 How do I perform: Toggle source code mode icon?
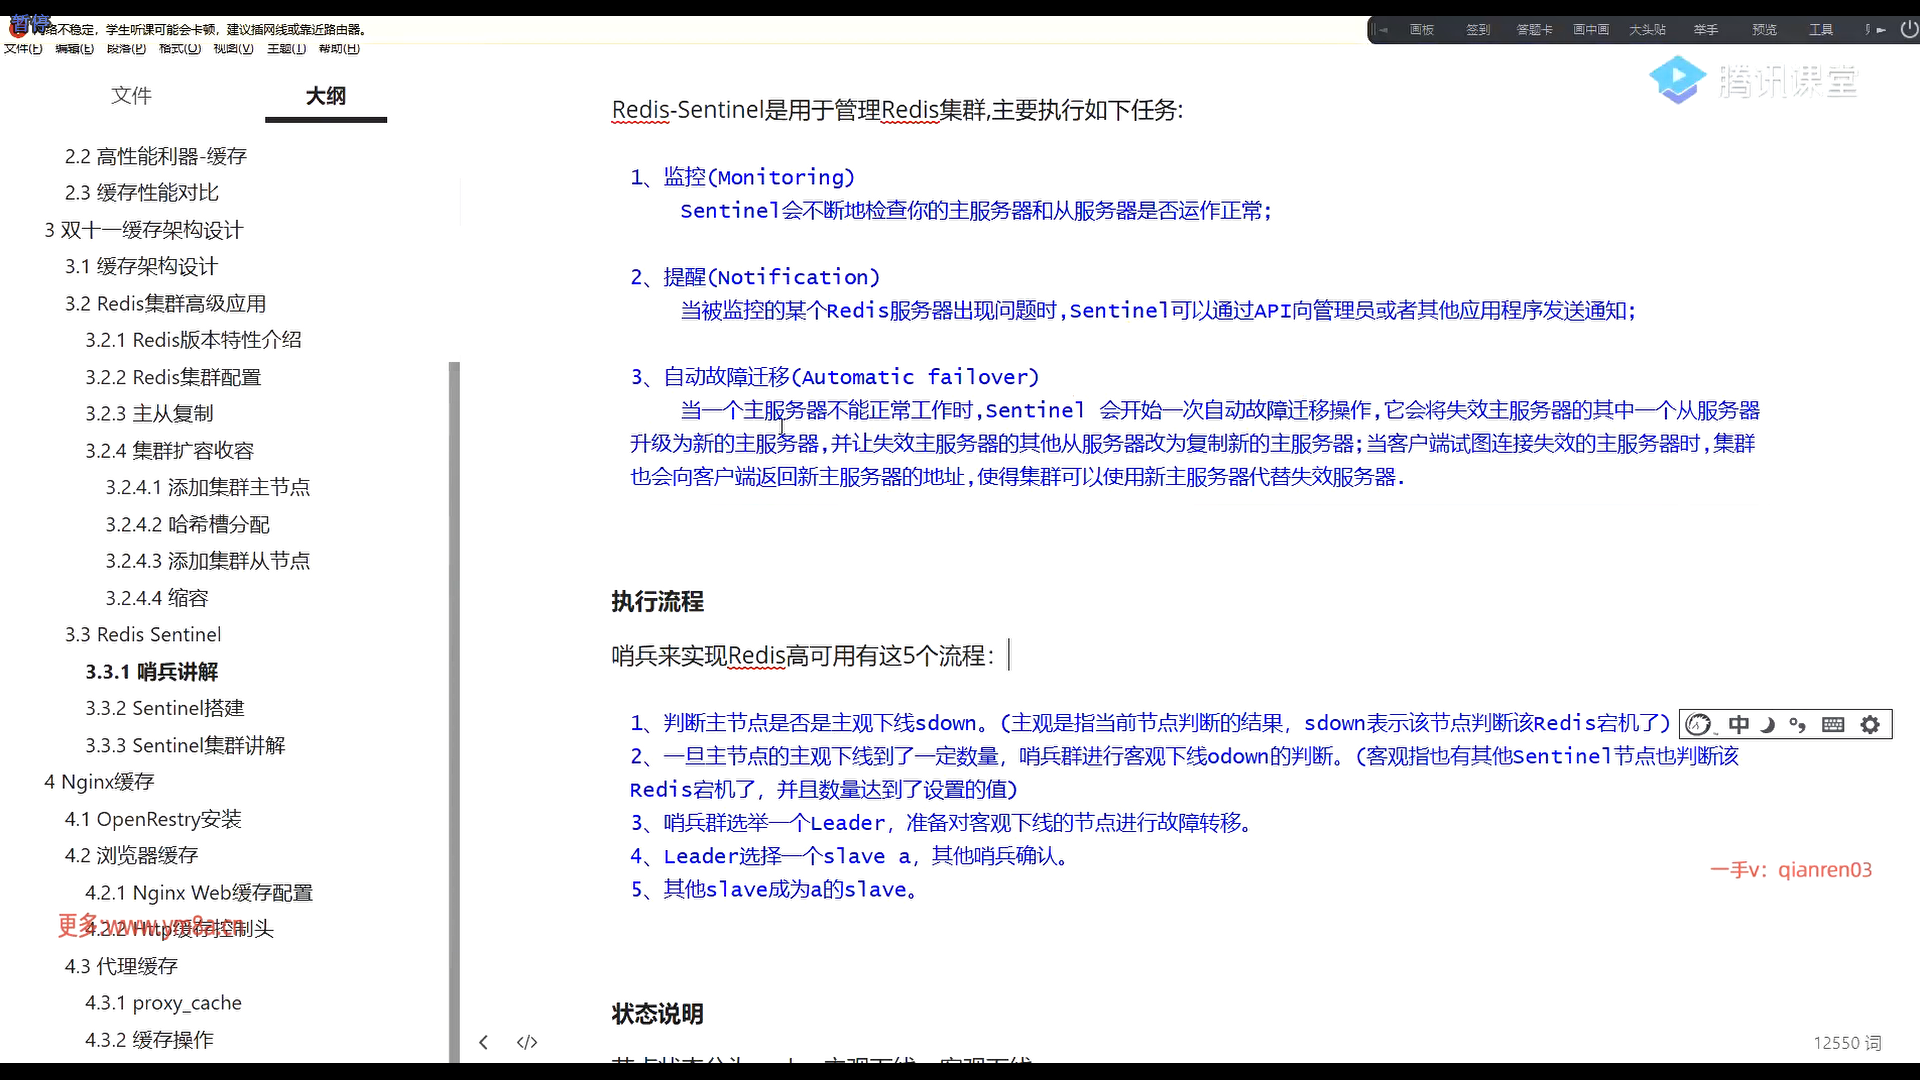coord(527,1042)
